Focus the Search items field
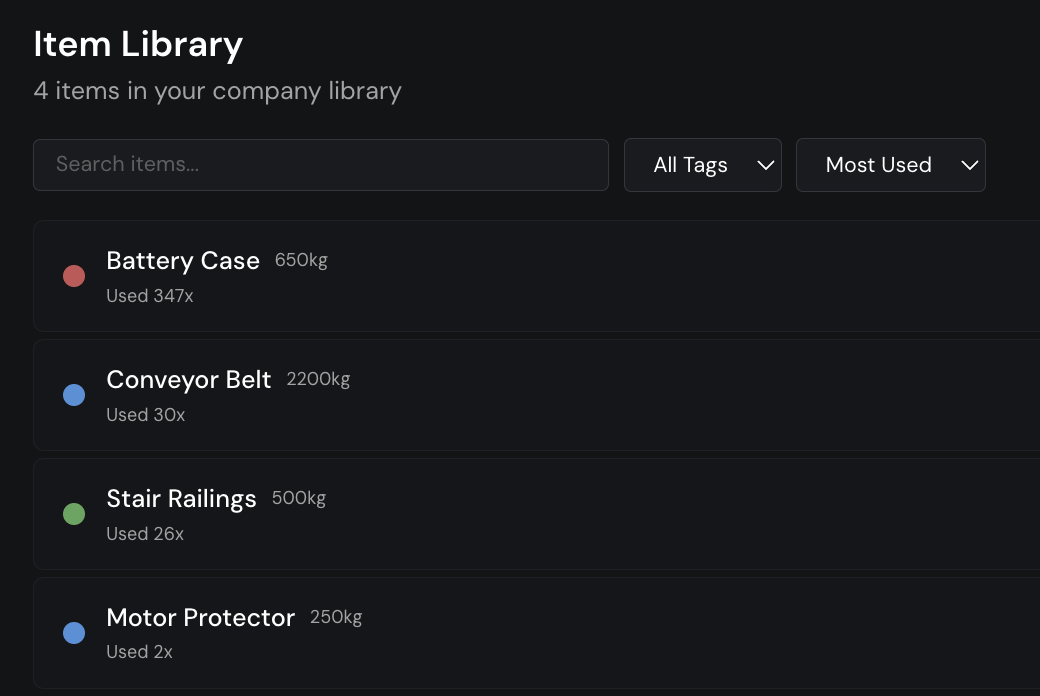This screenshot has height=696, width=1040. pyautogui.click(x=320, y=165)
